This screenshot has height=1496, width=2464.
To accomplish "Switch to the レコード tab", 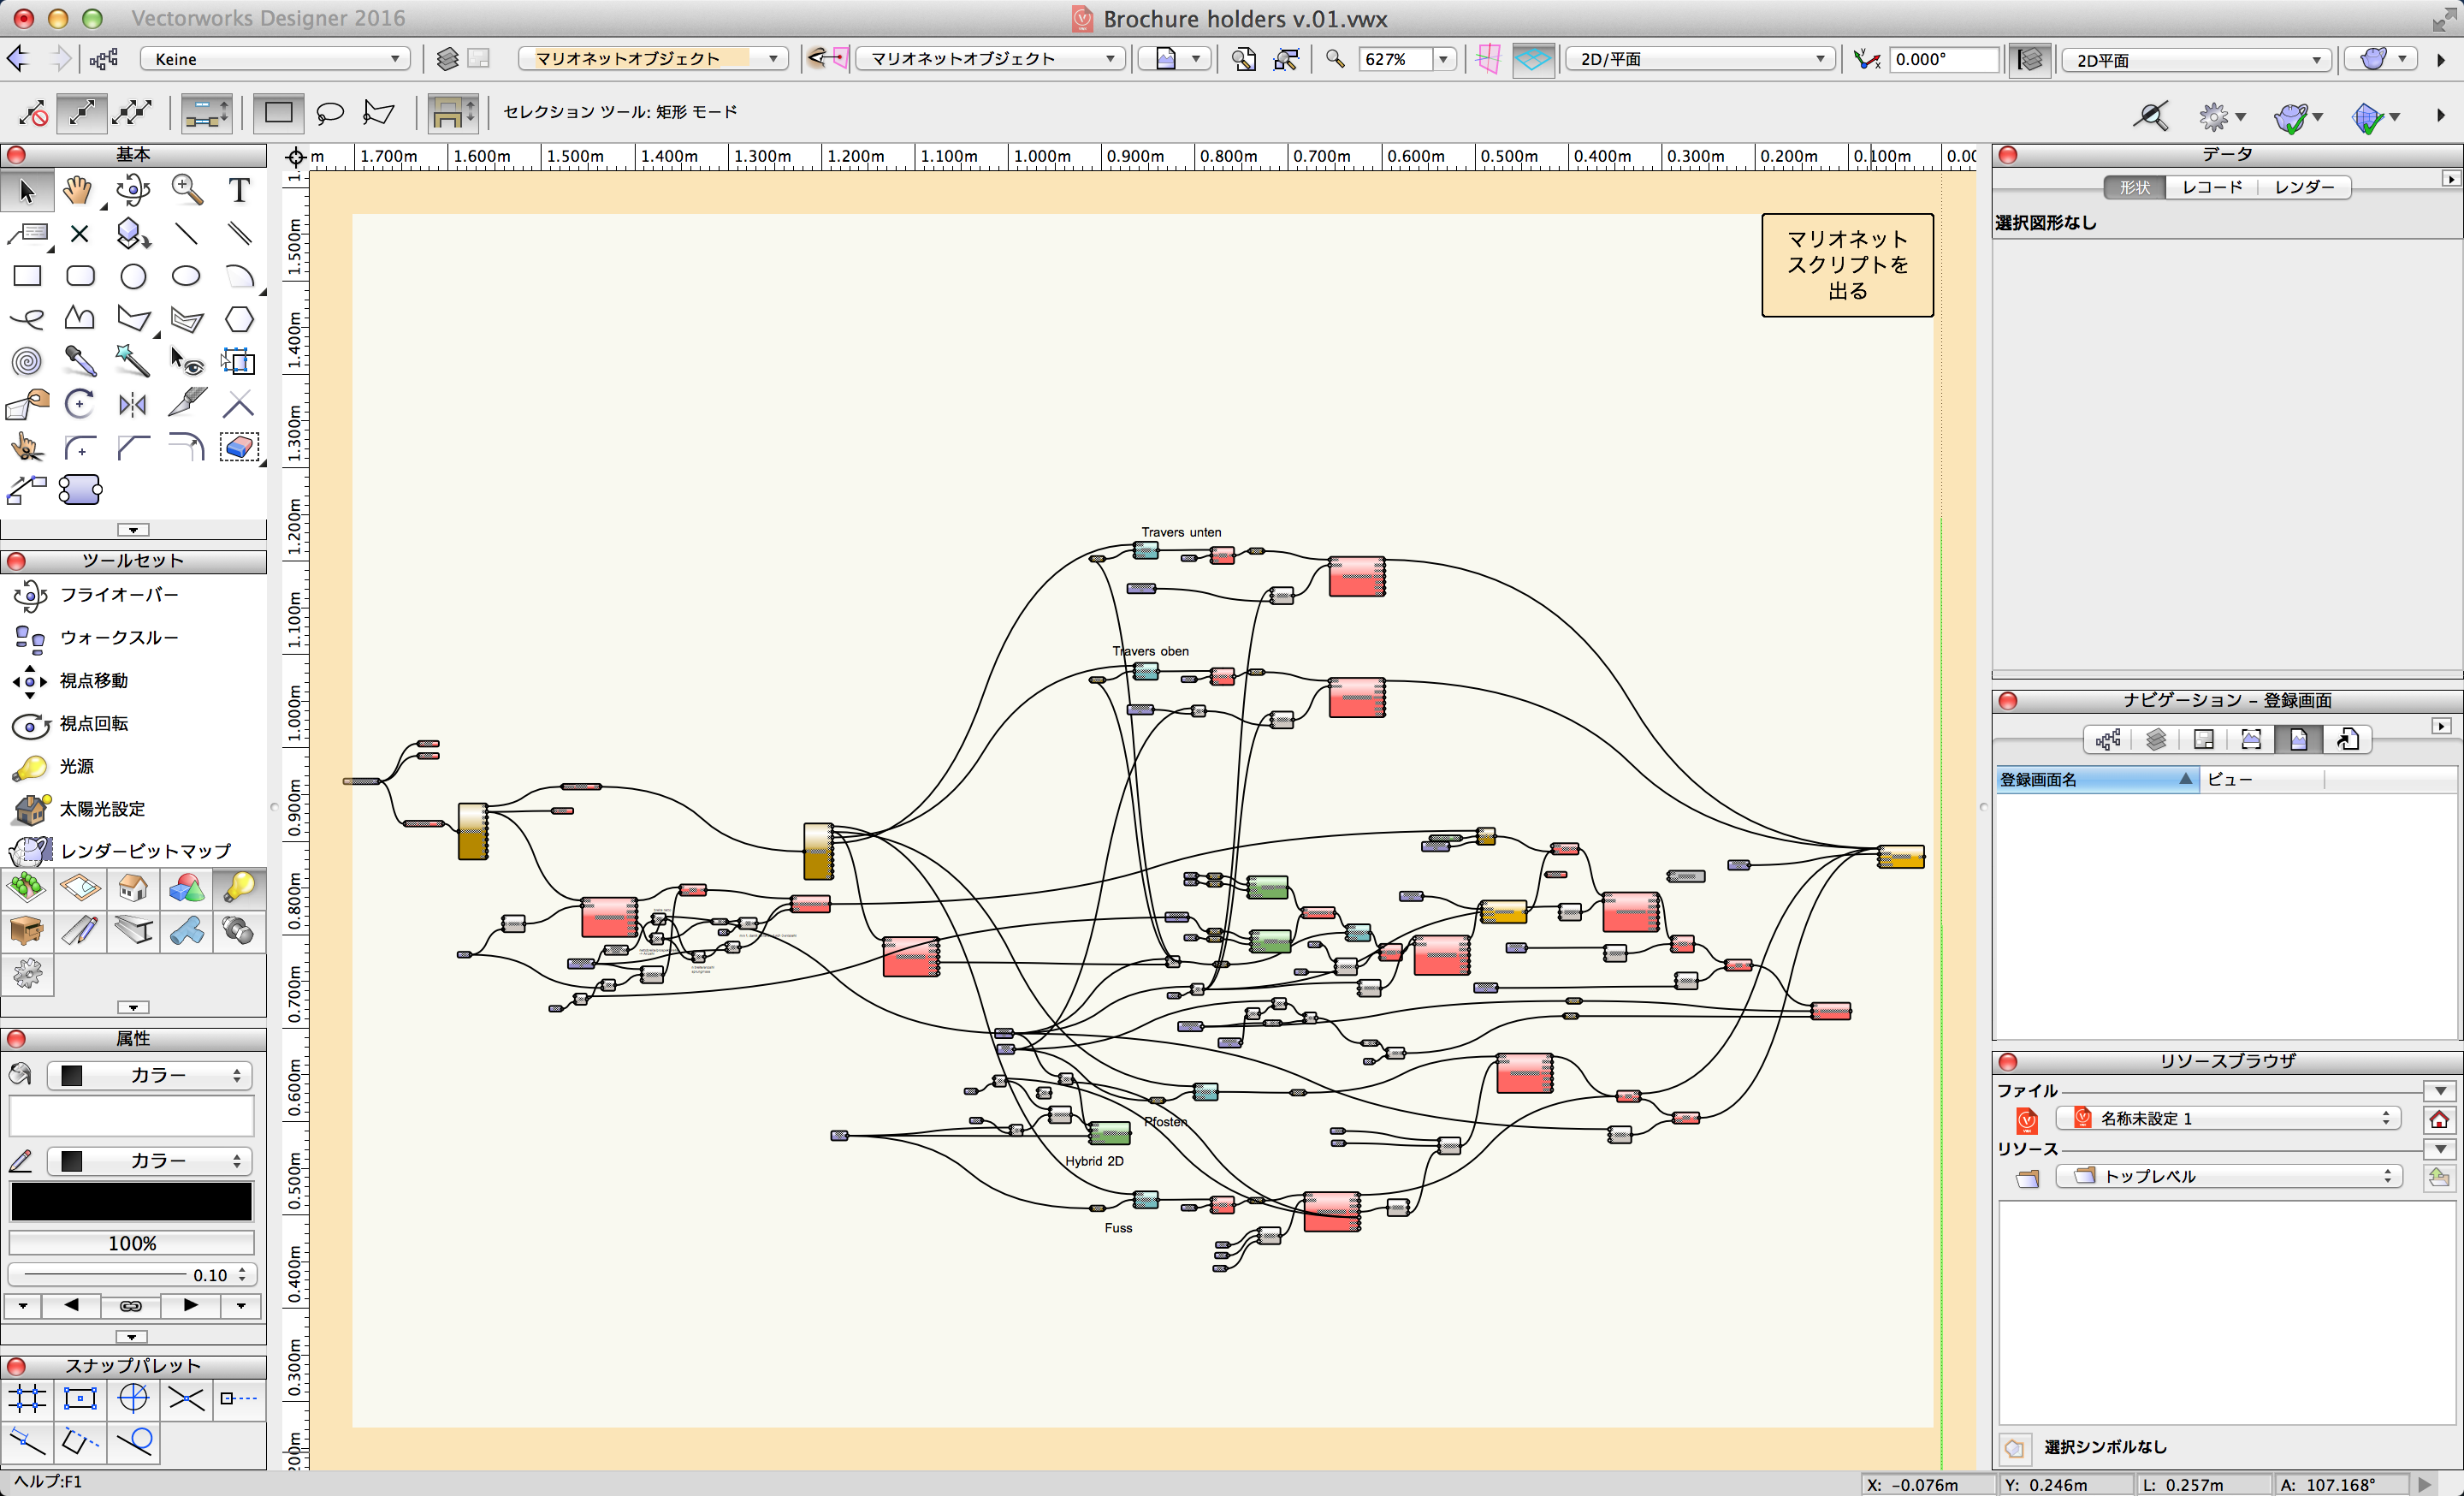I will 2211,187.
